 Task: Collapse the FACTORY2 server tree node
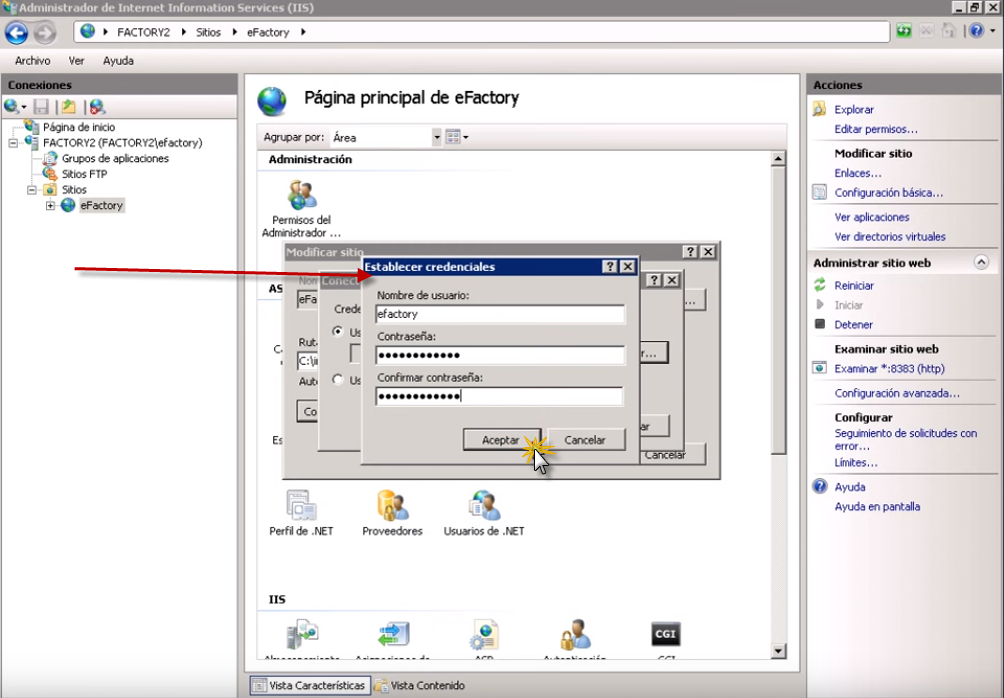pos(13,143)
